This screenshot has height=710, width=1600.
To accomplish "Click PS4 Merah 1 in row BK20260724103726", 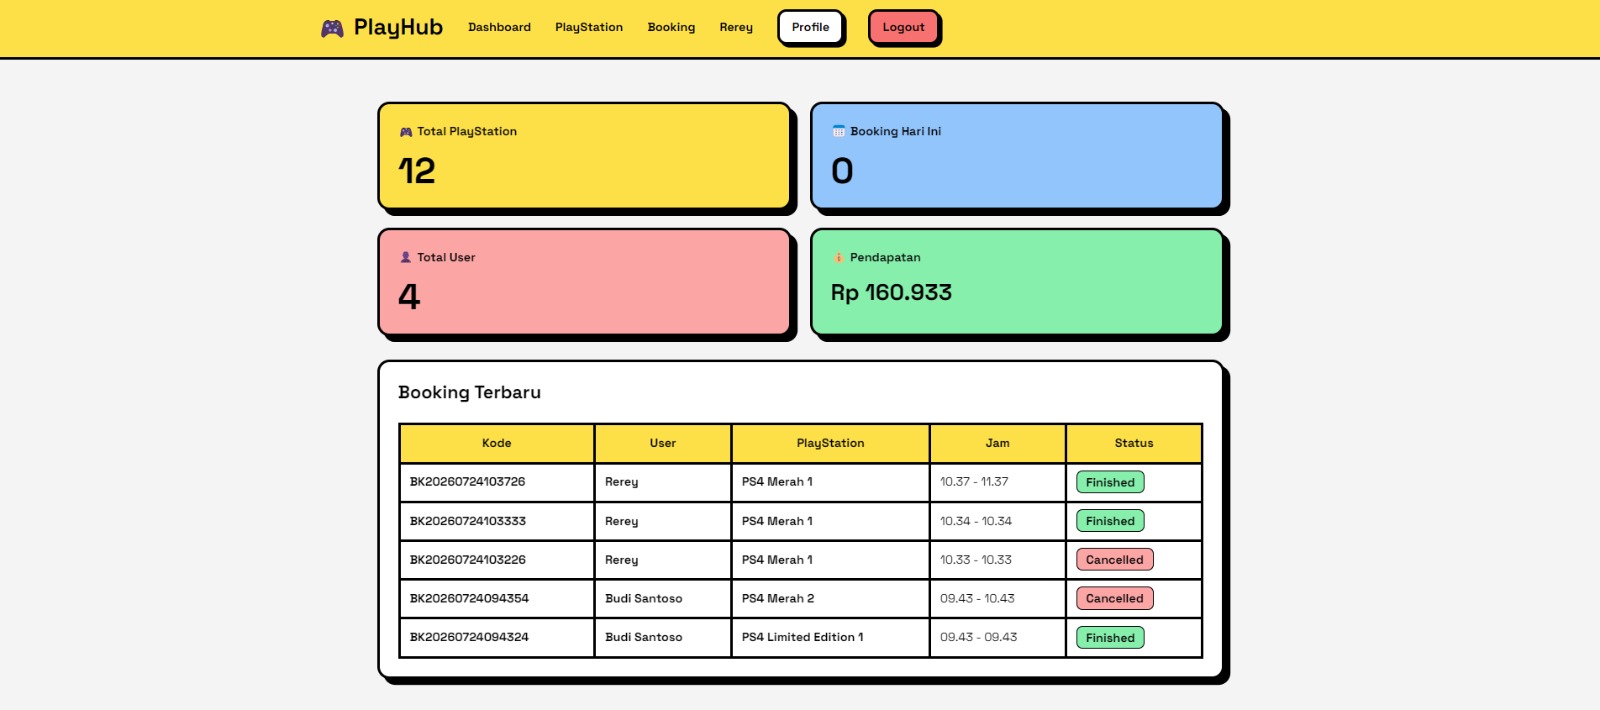I will [x=777, y=482].
